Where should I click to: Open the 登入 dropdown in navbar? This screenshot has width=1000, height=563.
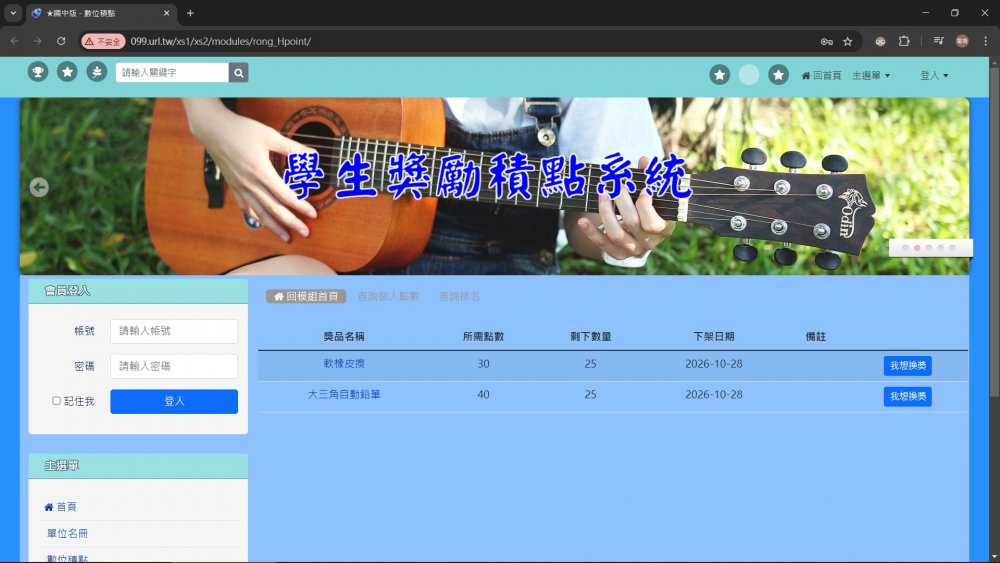click(934, 75)
